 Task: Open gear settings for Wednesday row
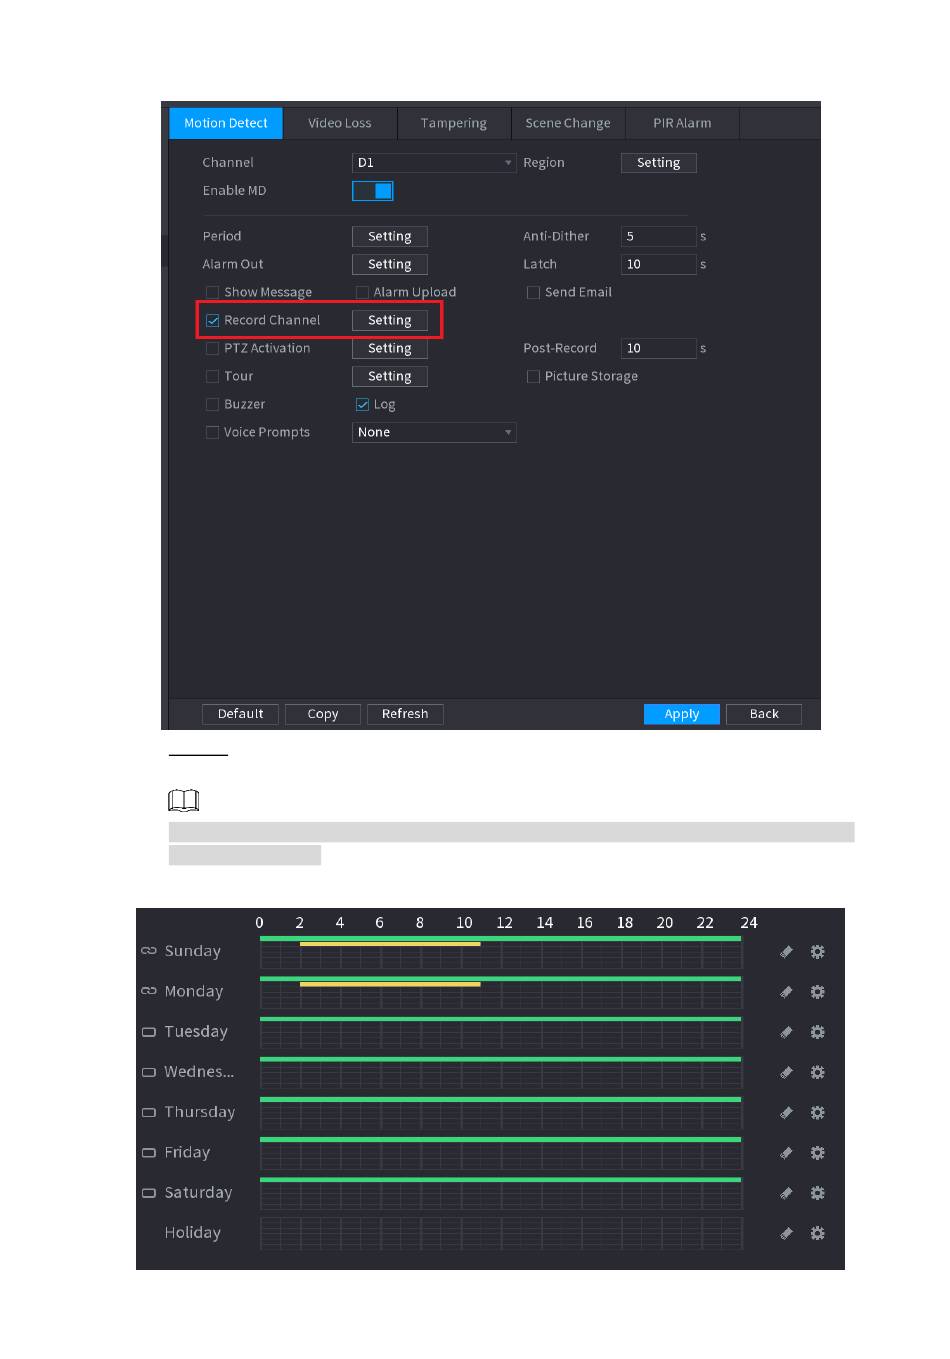(817, 1072)
